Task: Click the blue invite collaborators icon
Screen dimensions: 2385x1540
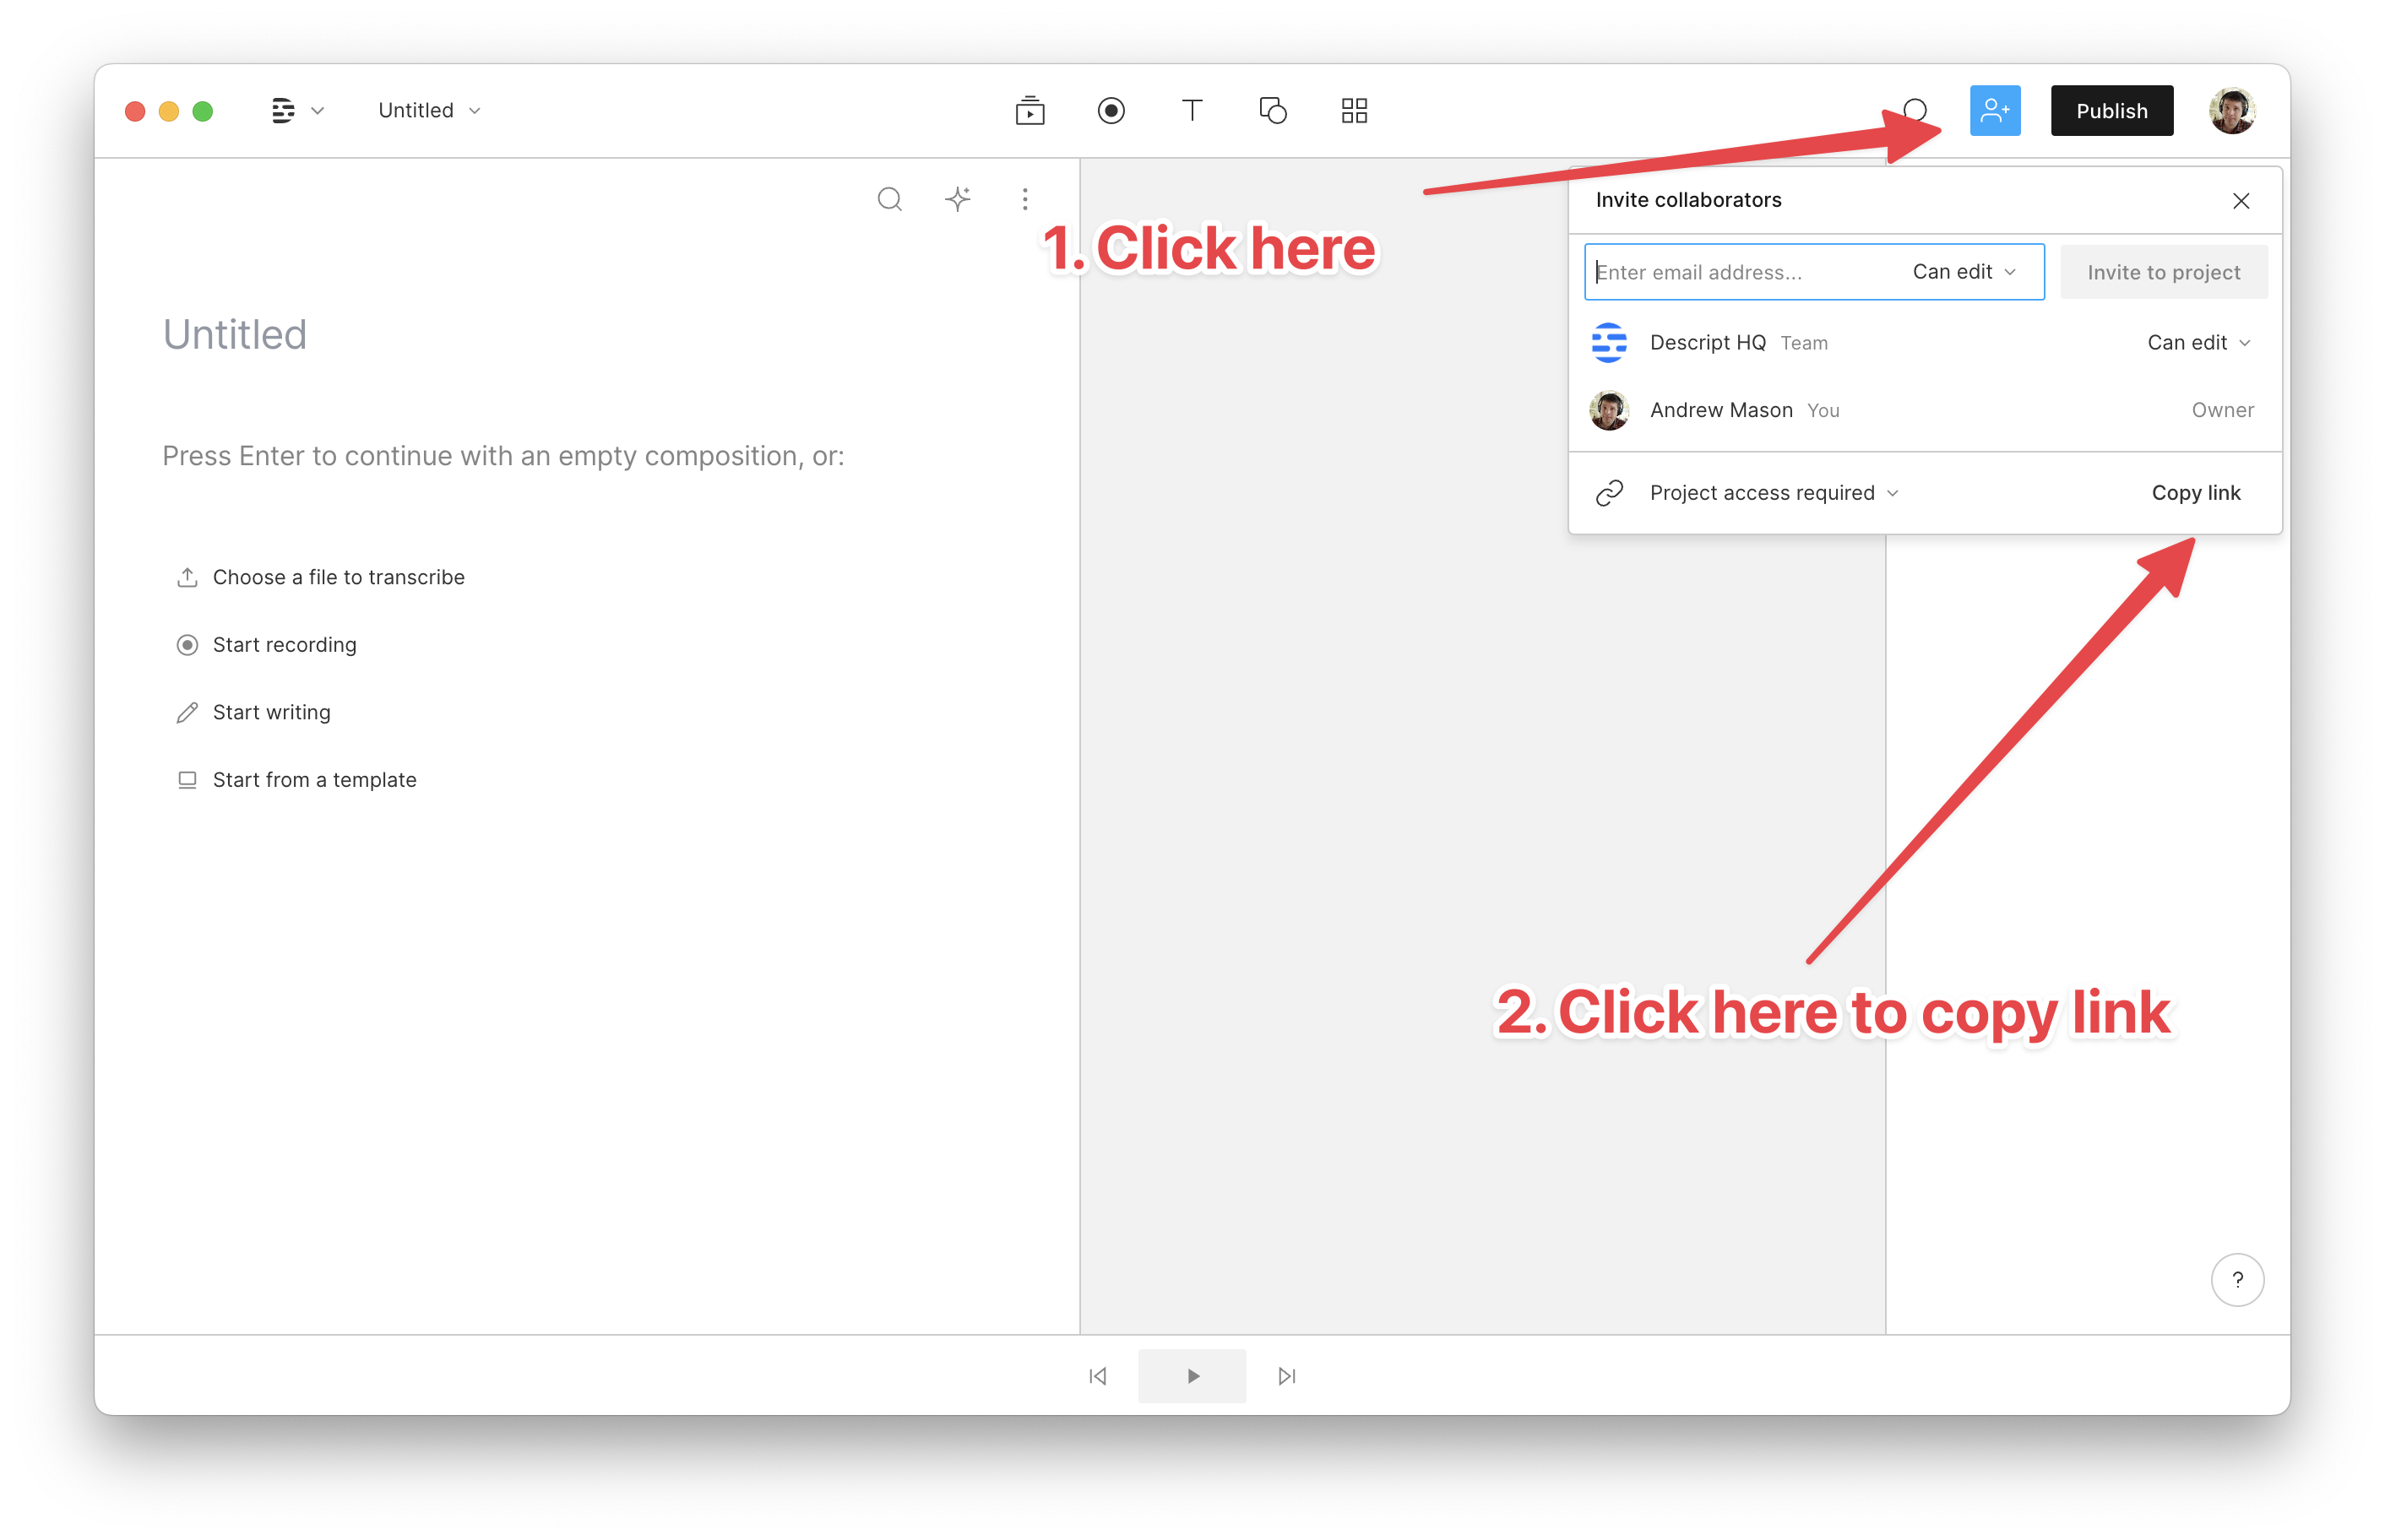Action: click(1994, 110)
